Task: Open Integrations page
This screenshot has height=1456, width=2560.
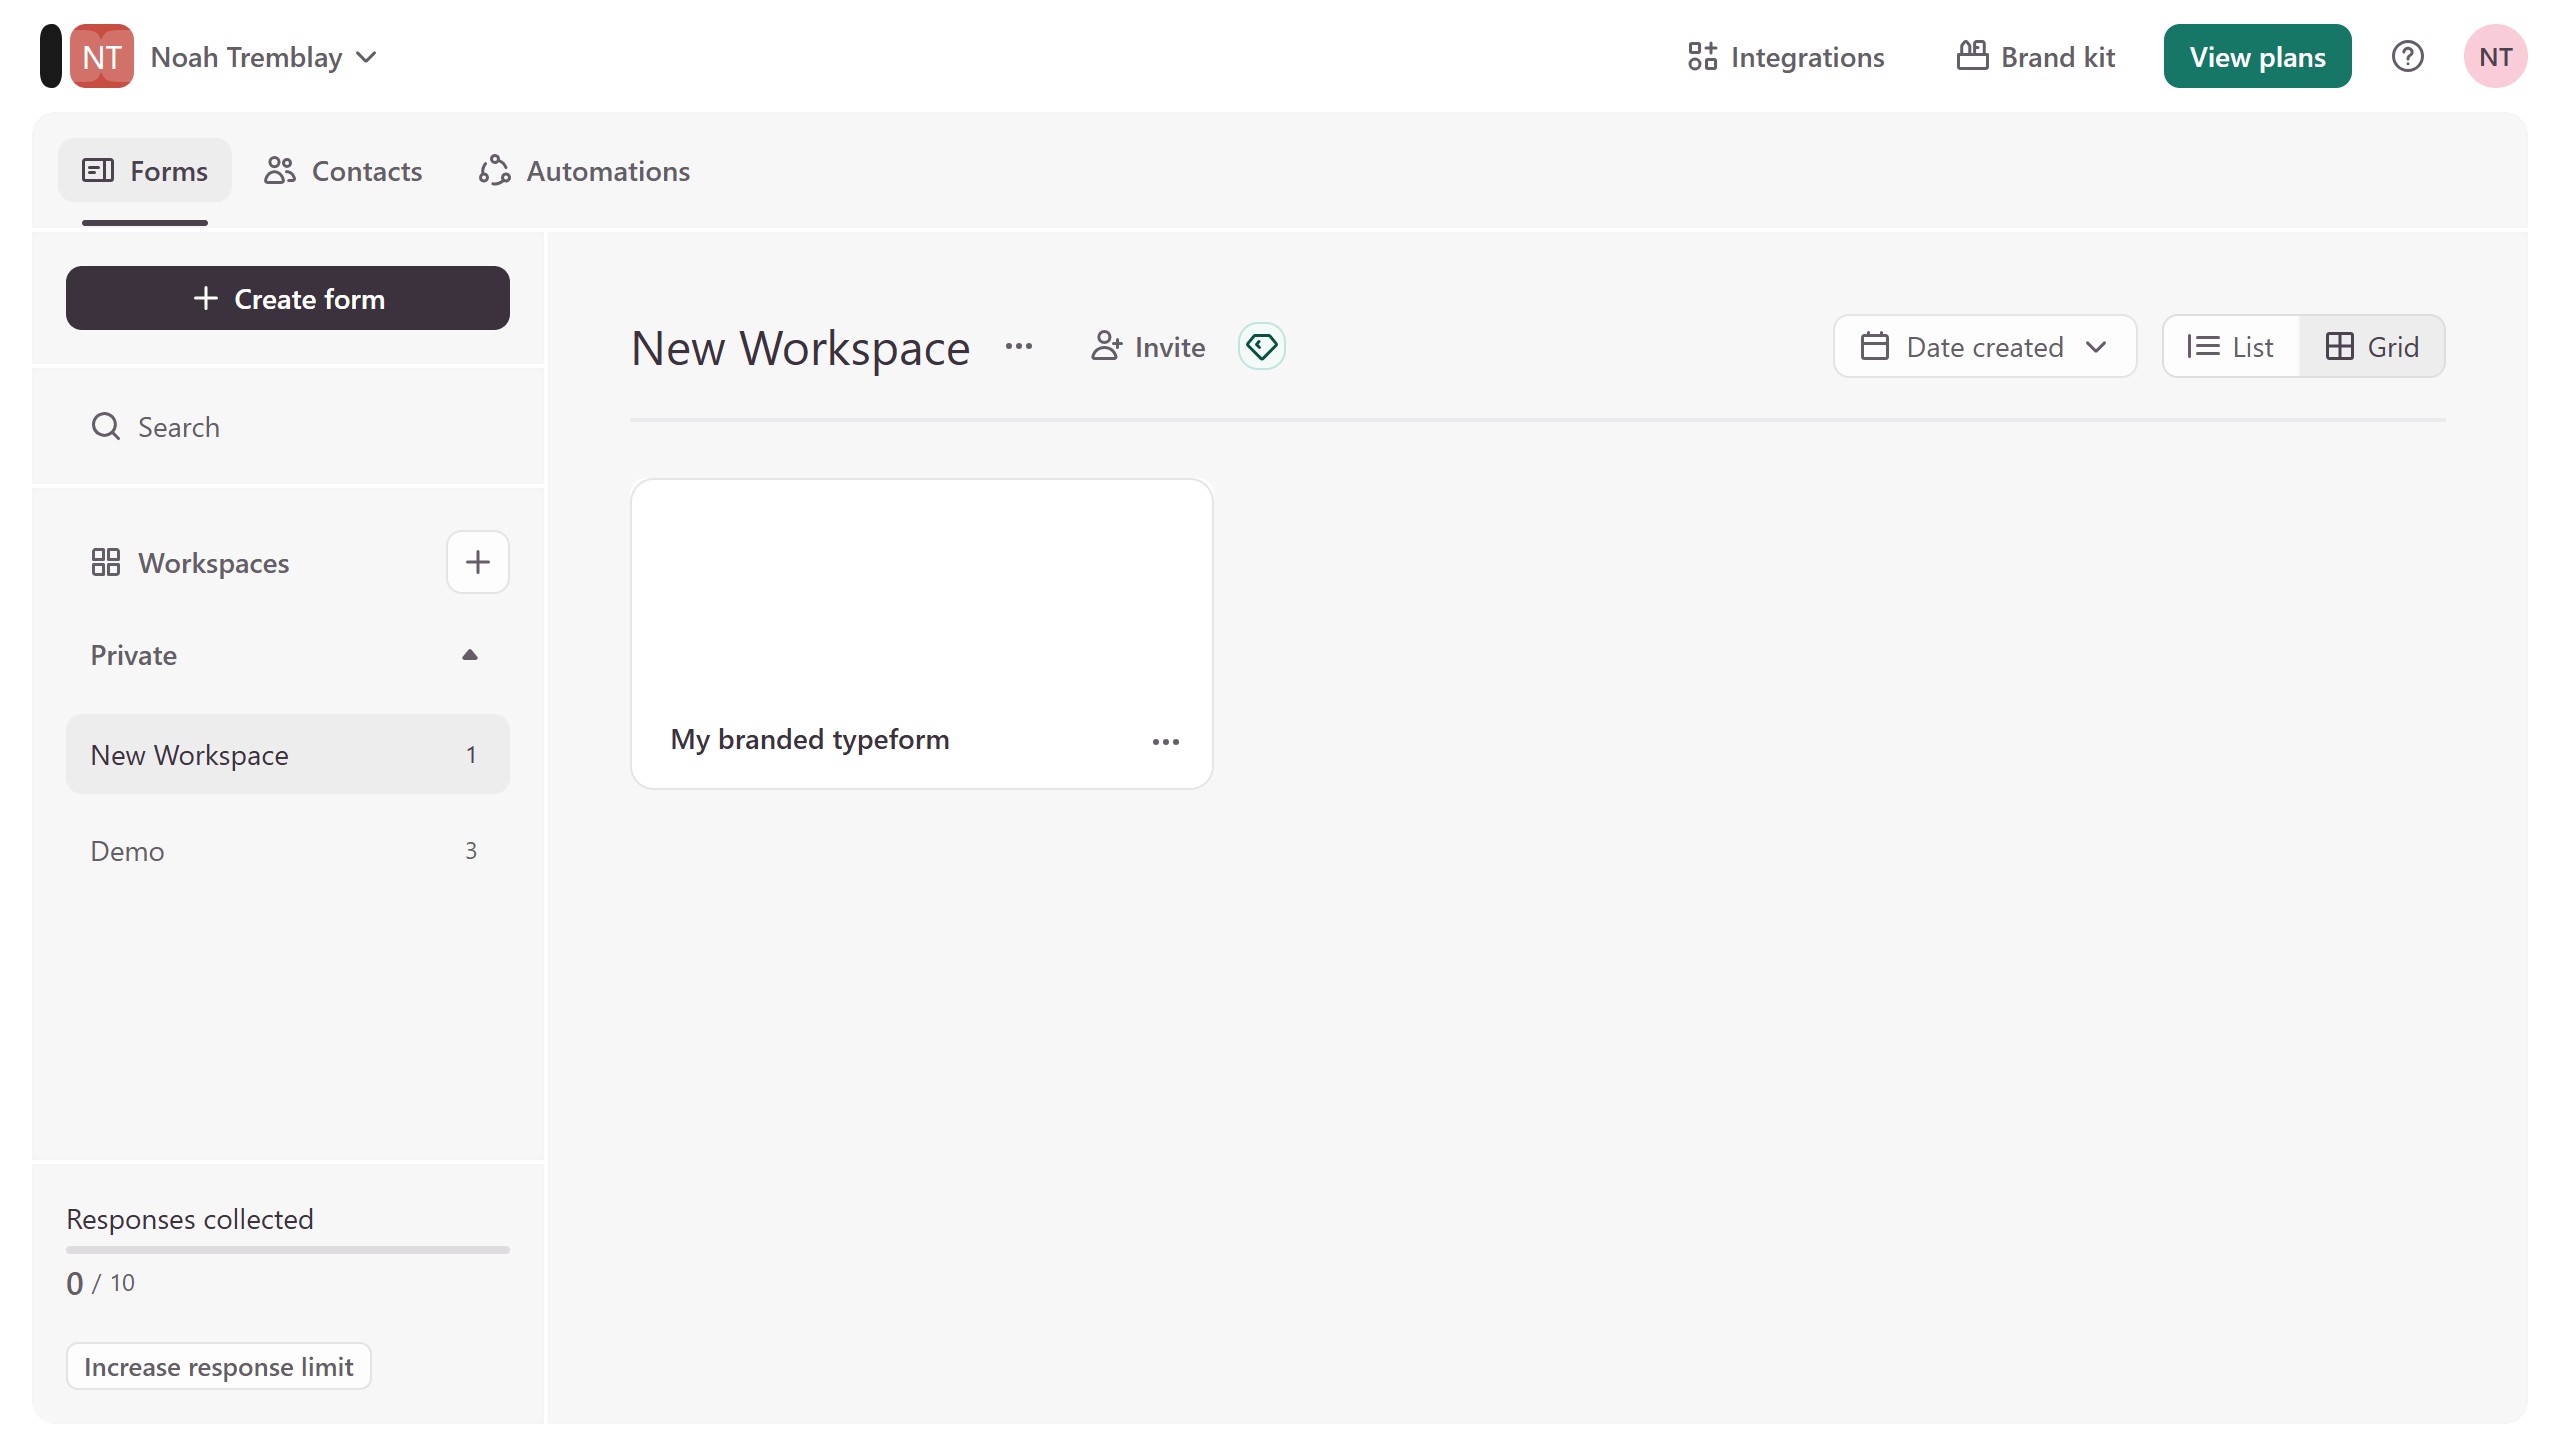Action: (x=1786, y=57)
